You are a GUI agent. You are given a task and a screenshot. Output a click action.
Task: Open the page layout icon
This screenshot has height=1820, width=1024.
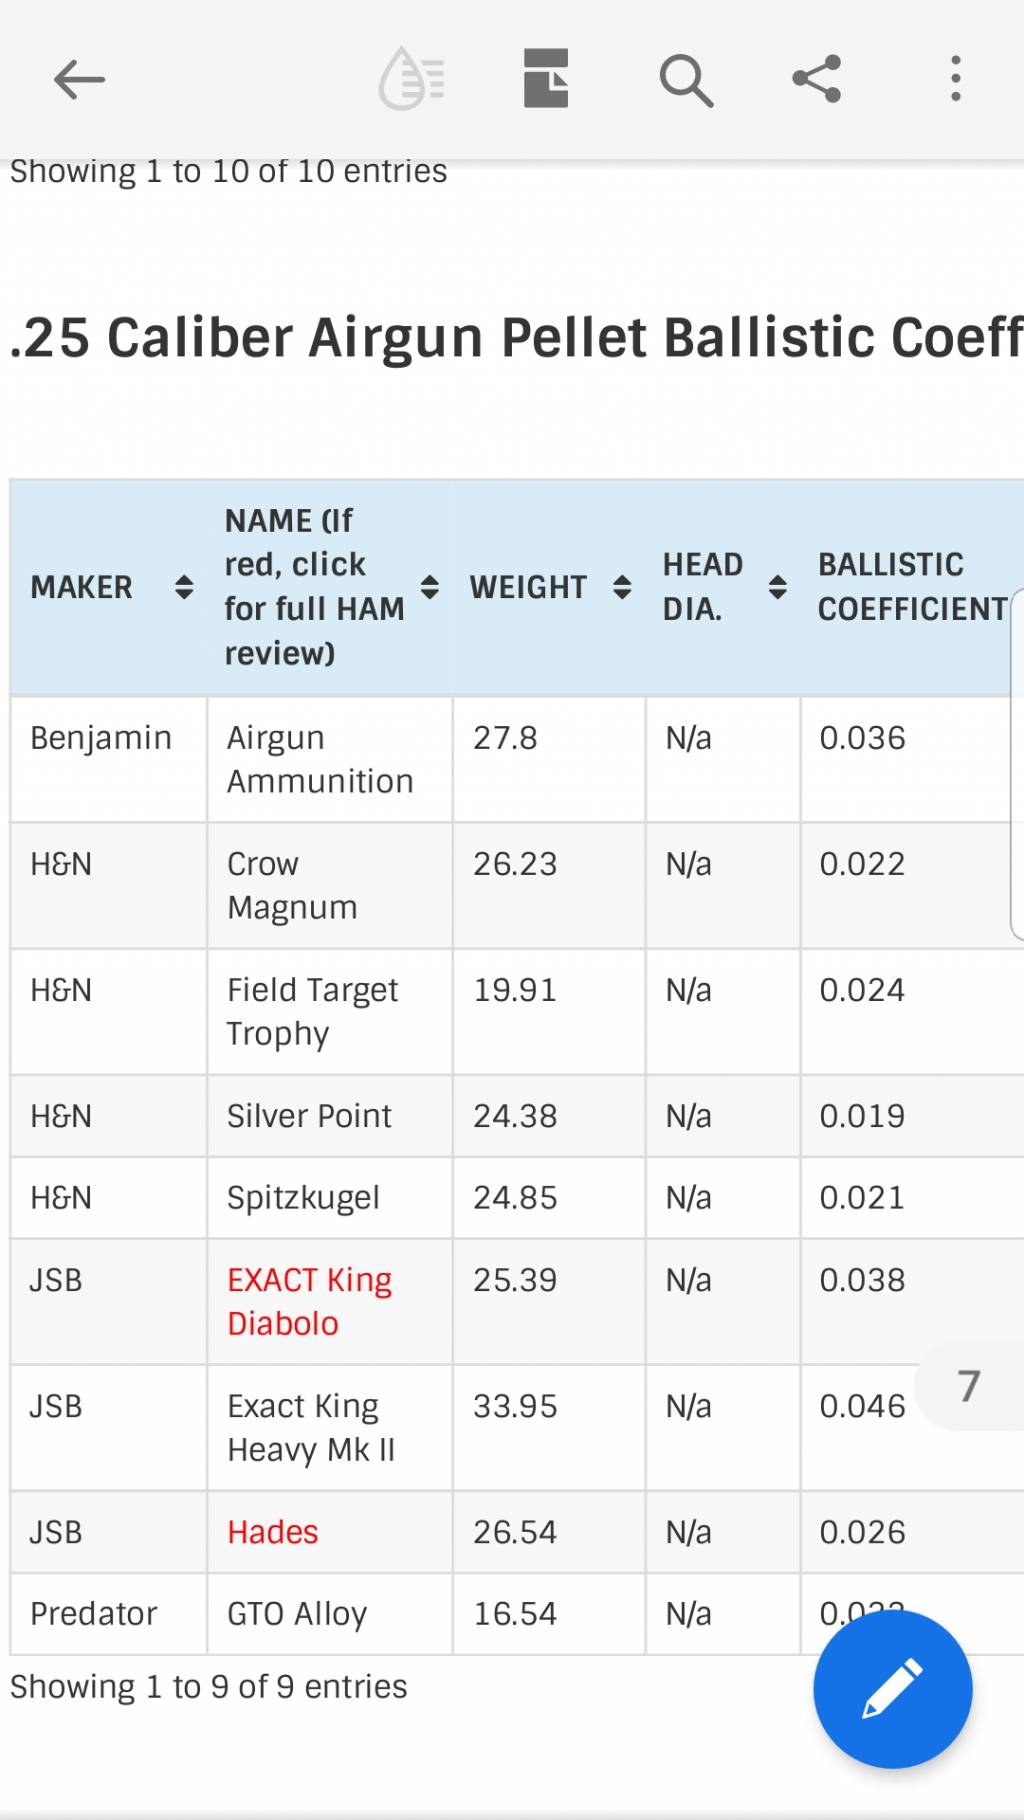tap(546, 78)
